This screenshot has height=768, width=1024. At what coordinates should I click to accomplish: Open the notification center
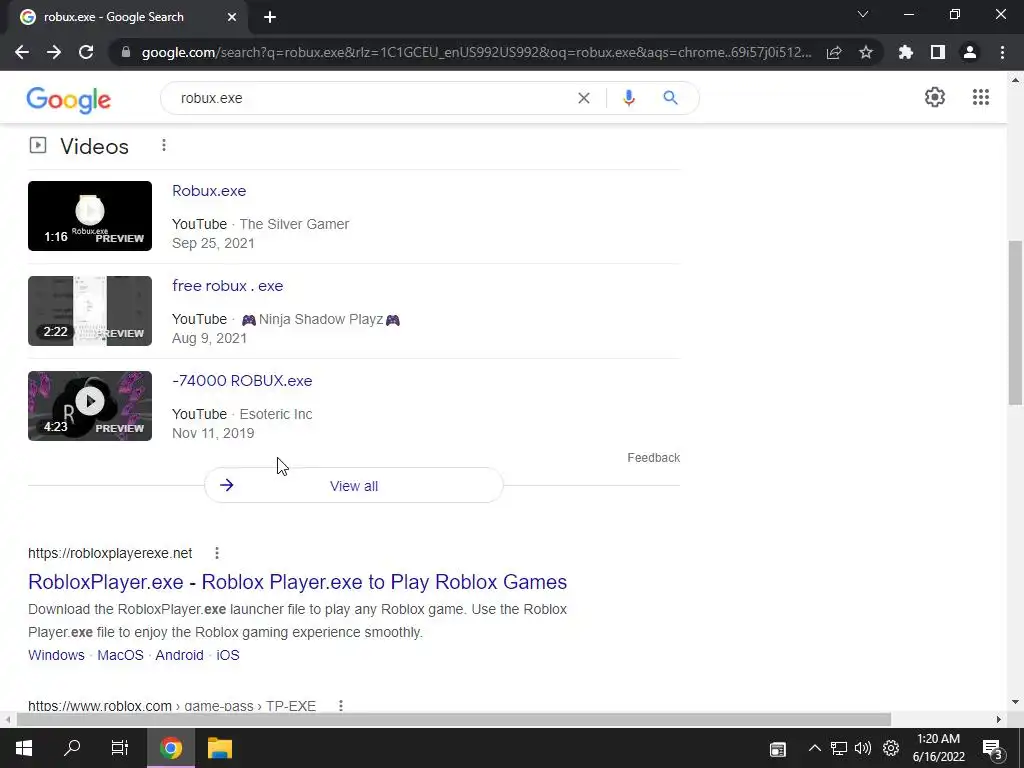click(x=992, y=748)
